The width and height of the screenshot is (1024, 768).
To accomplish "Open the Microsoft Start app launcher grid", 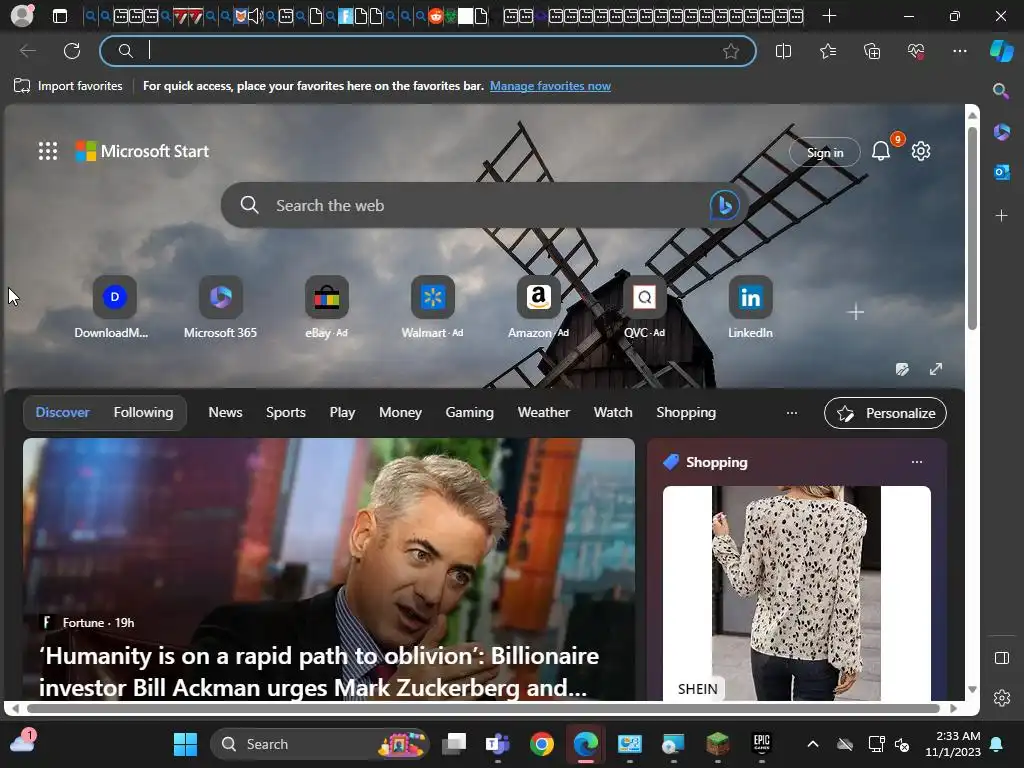I will [x=48, y=151].
